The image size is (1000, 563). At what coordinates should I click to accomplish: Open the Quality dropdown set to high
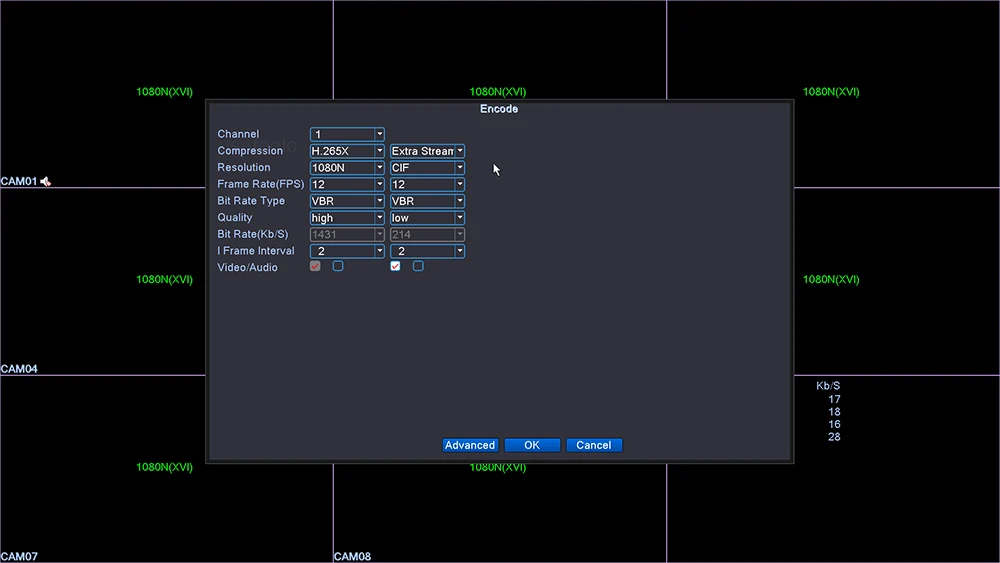point(347,217)
